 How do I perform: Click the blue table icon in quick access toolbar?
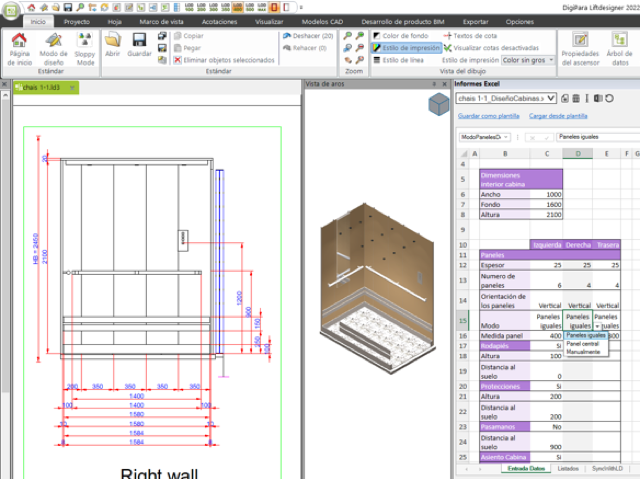(177, 7)
